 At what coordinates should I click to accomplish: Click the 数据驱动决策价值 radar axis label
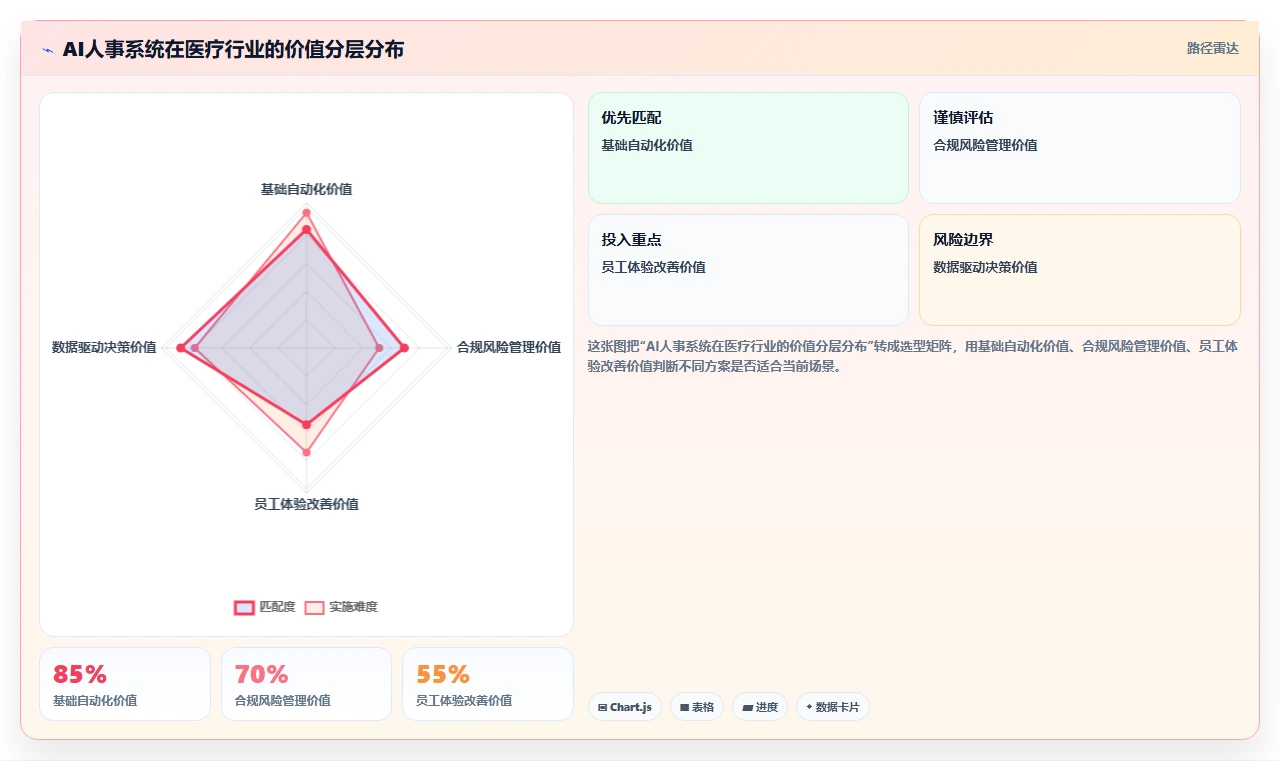click(104, 347)
